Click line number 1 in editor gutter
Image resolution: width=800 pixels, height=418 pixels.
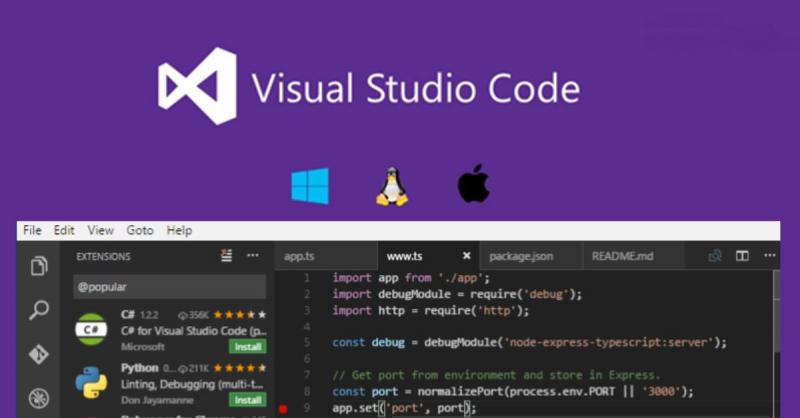pyautogui.click(x=307, y=278)
